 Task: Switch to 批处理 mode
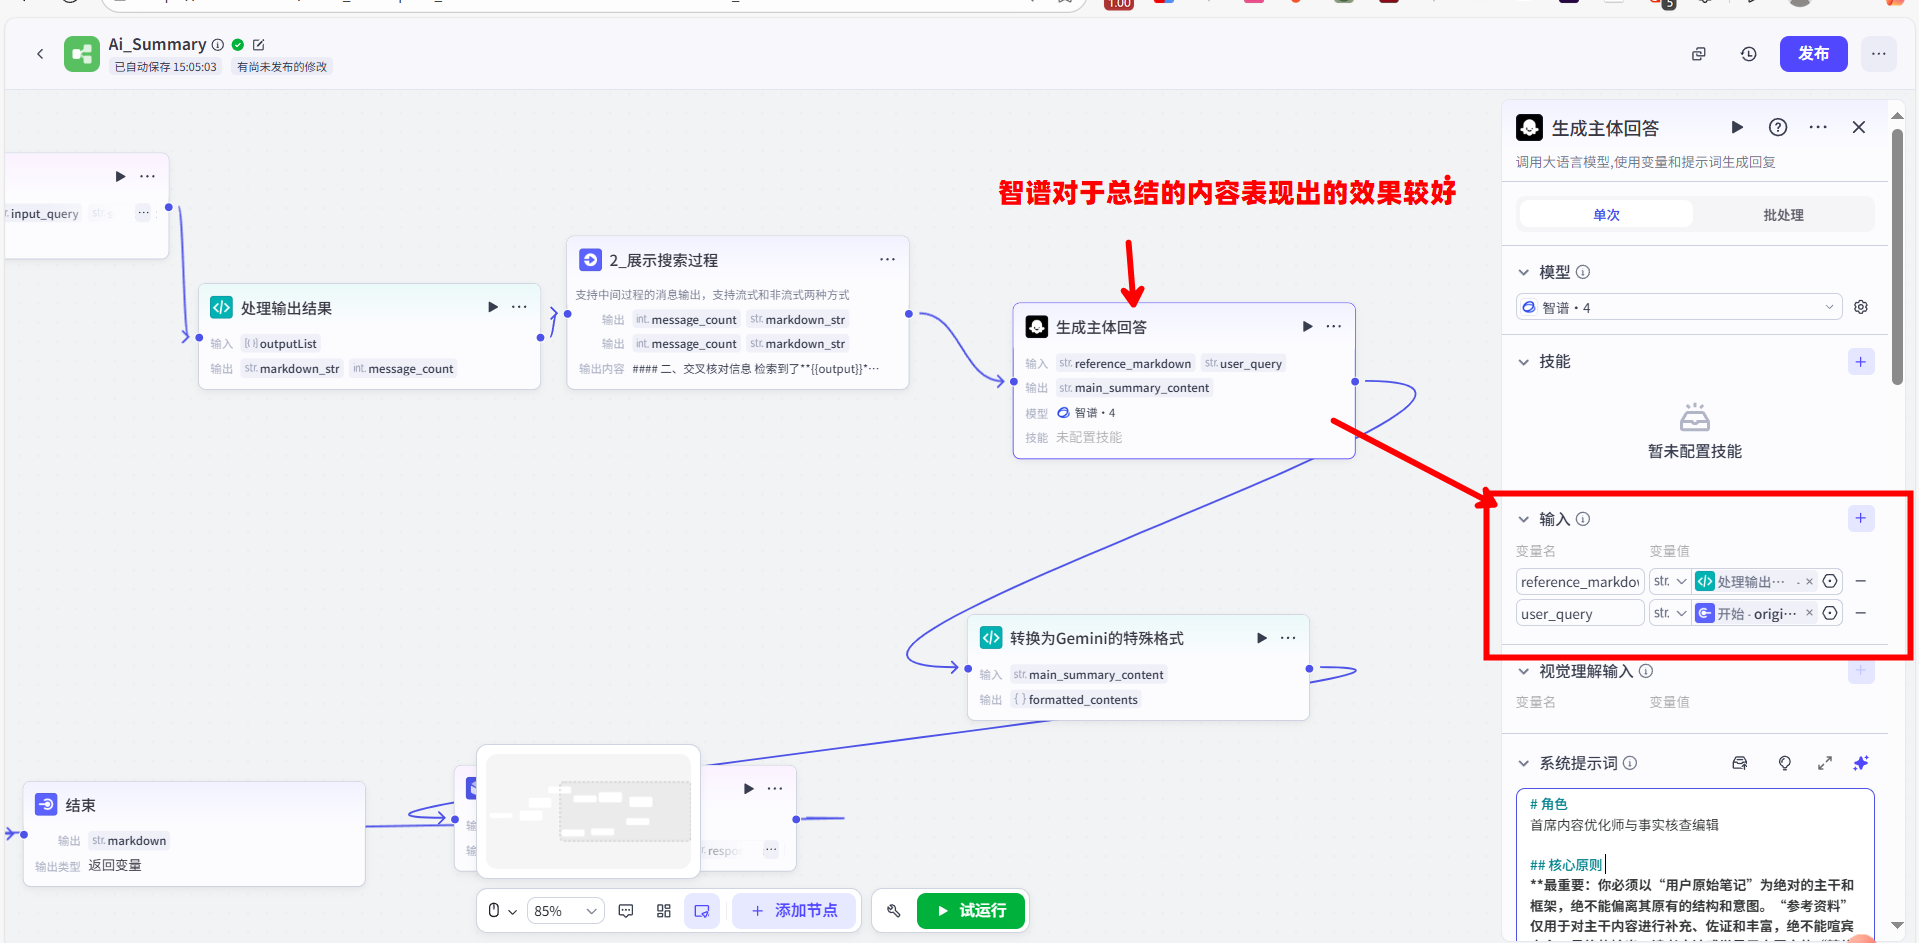(x=1782, y=215)
